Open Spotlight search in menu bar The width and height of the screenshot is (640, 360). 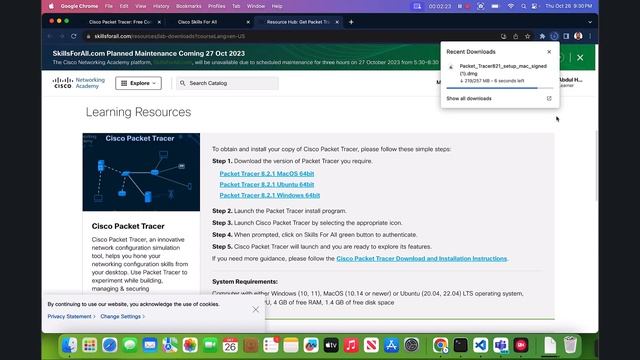pyautogui.click(x=523, y=6)
